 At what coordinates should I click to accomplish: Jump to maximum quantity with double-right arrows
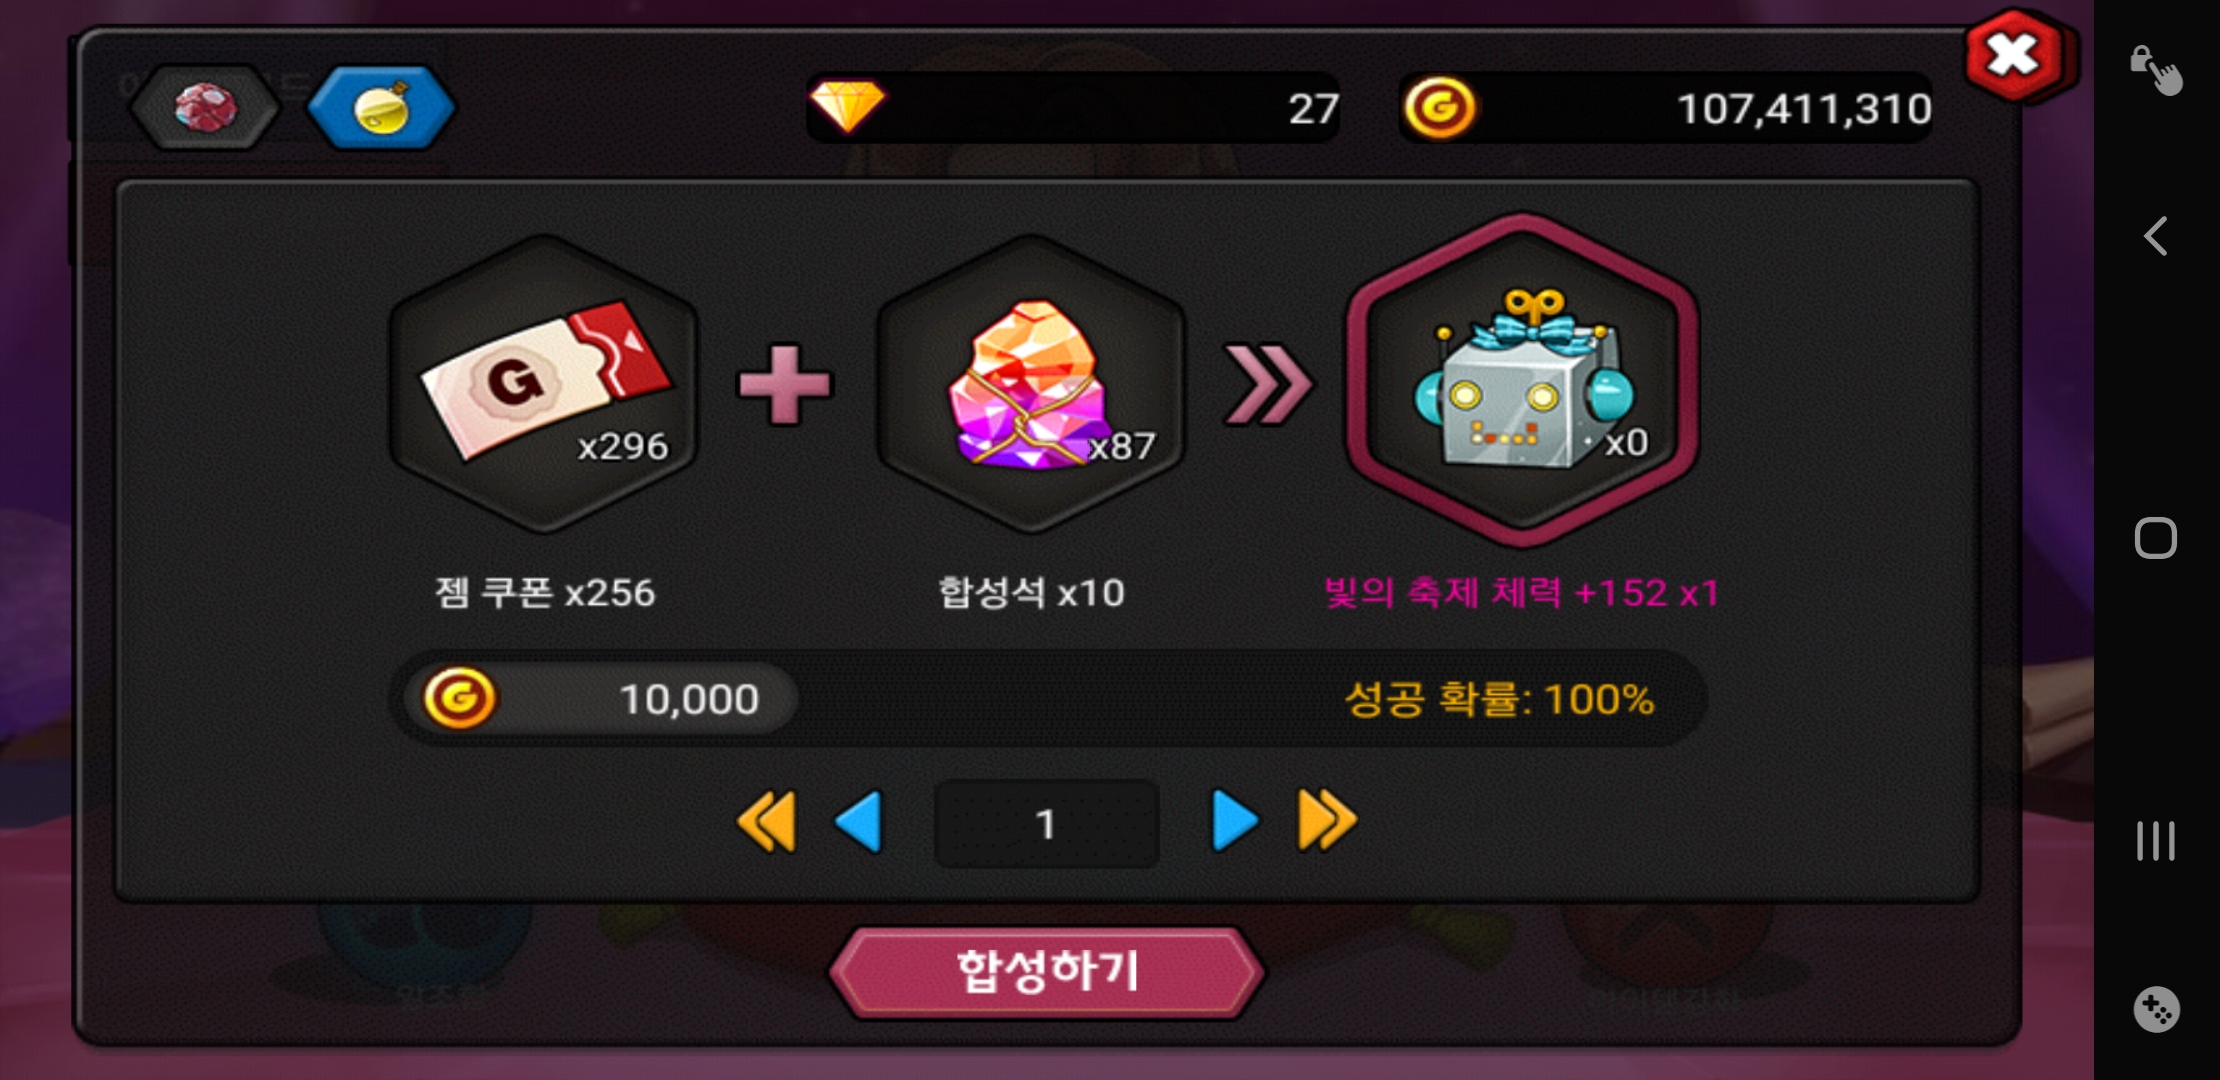[1327, 822]
